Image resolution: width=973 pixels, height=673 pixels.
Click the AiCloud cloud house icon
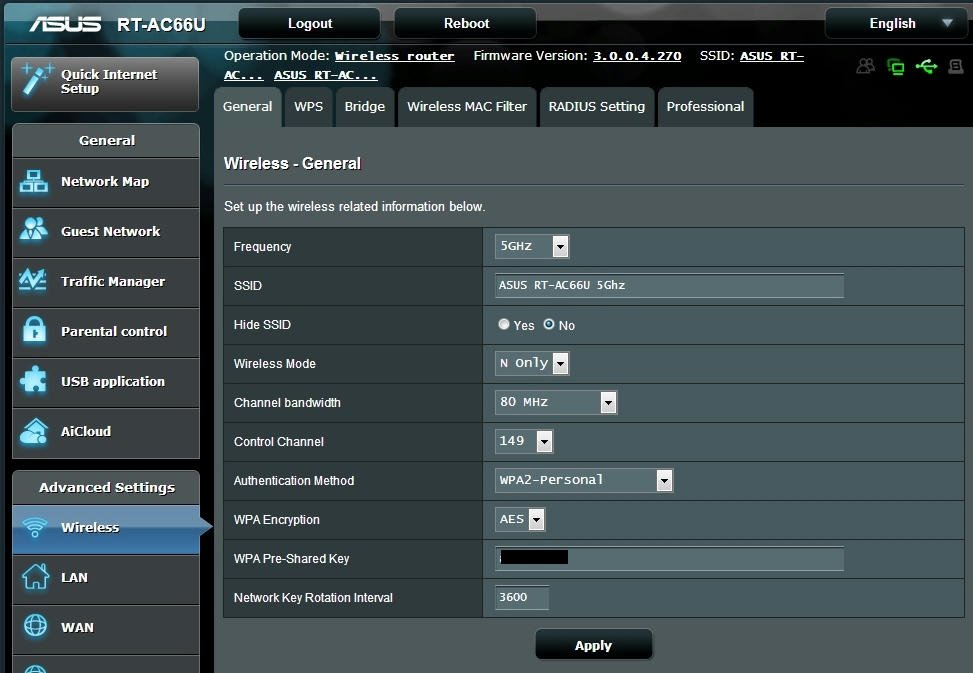click(34, 430)
